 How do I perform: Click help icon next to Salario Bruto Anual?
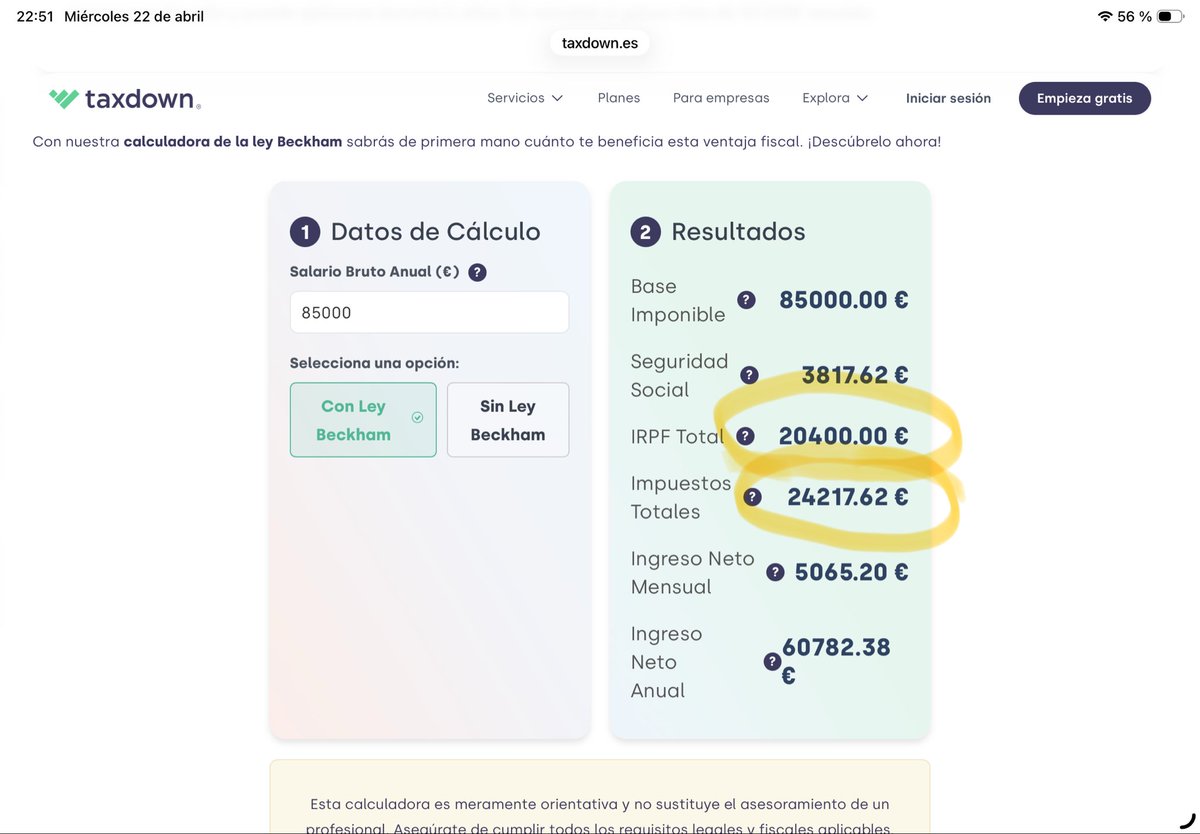[x=477, y=272]
